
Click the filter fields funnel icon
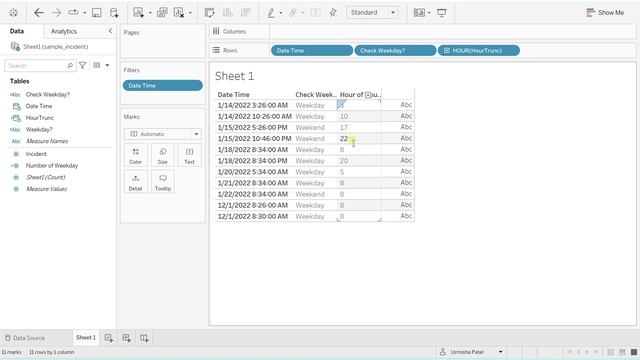click(x=82, y=65)
